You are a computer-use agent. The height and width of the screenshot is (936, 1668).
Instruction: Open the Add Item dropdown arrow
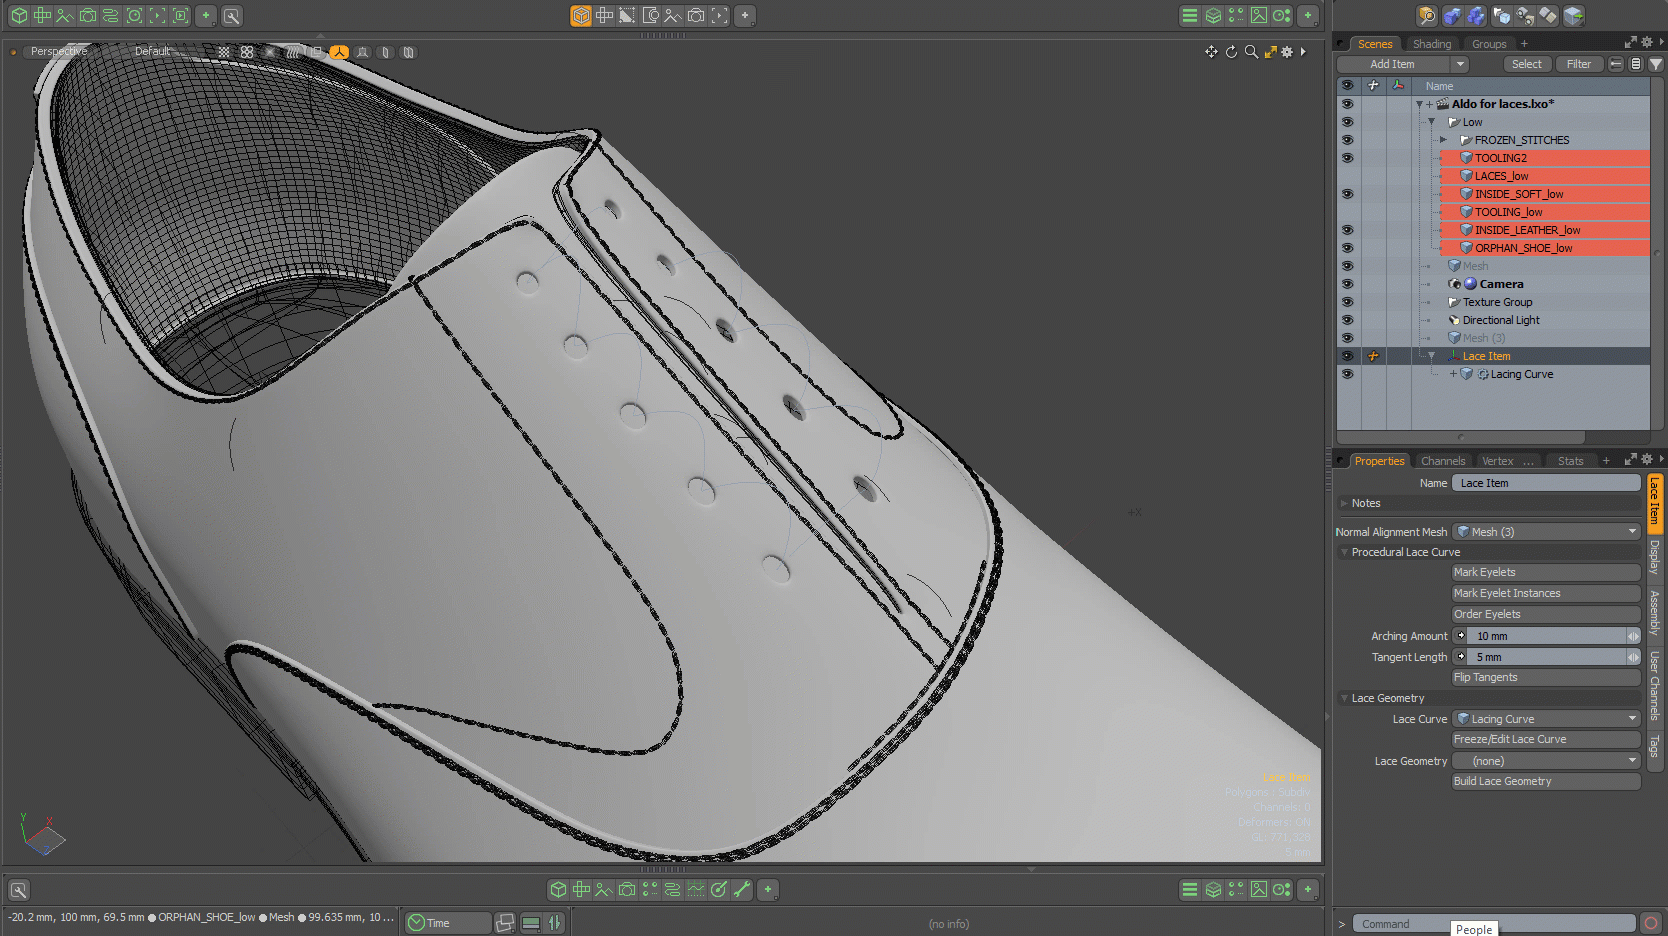click(x=1460, y=64)
